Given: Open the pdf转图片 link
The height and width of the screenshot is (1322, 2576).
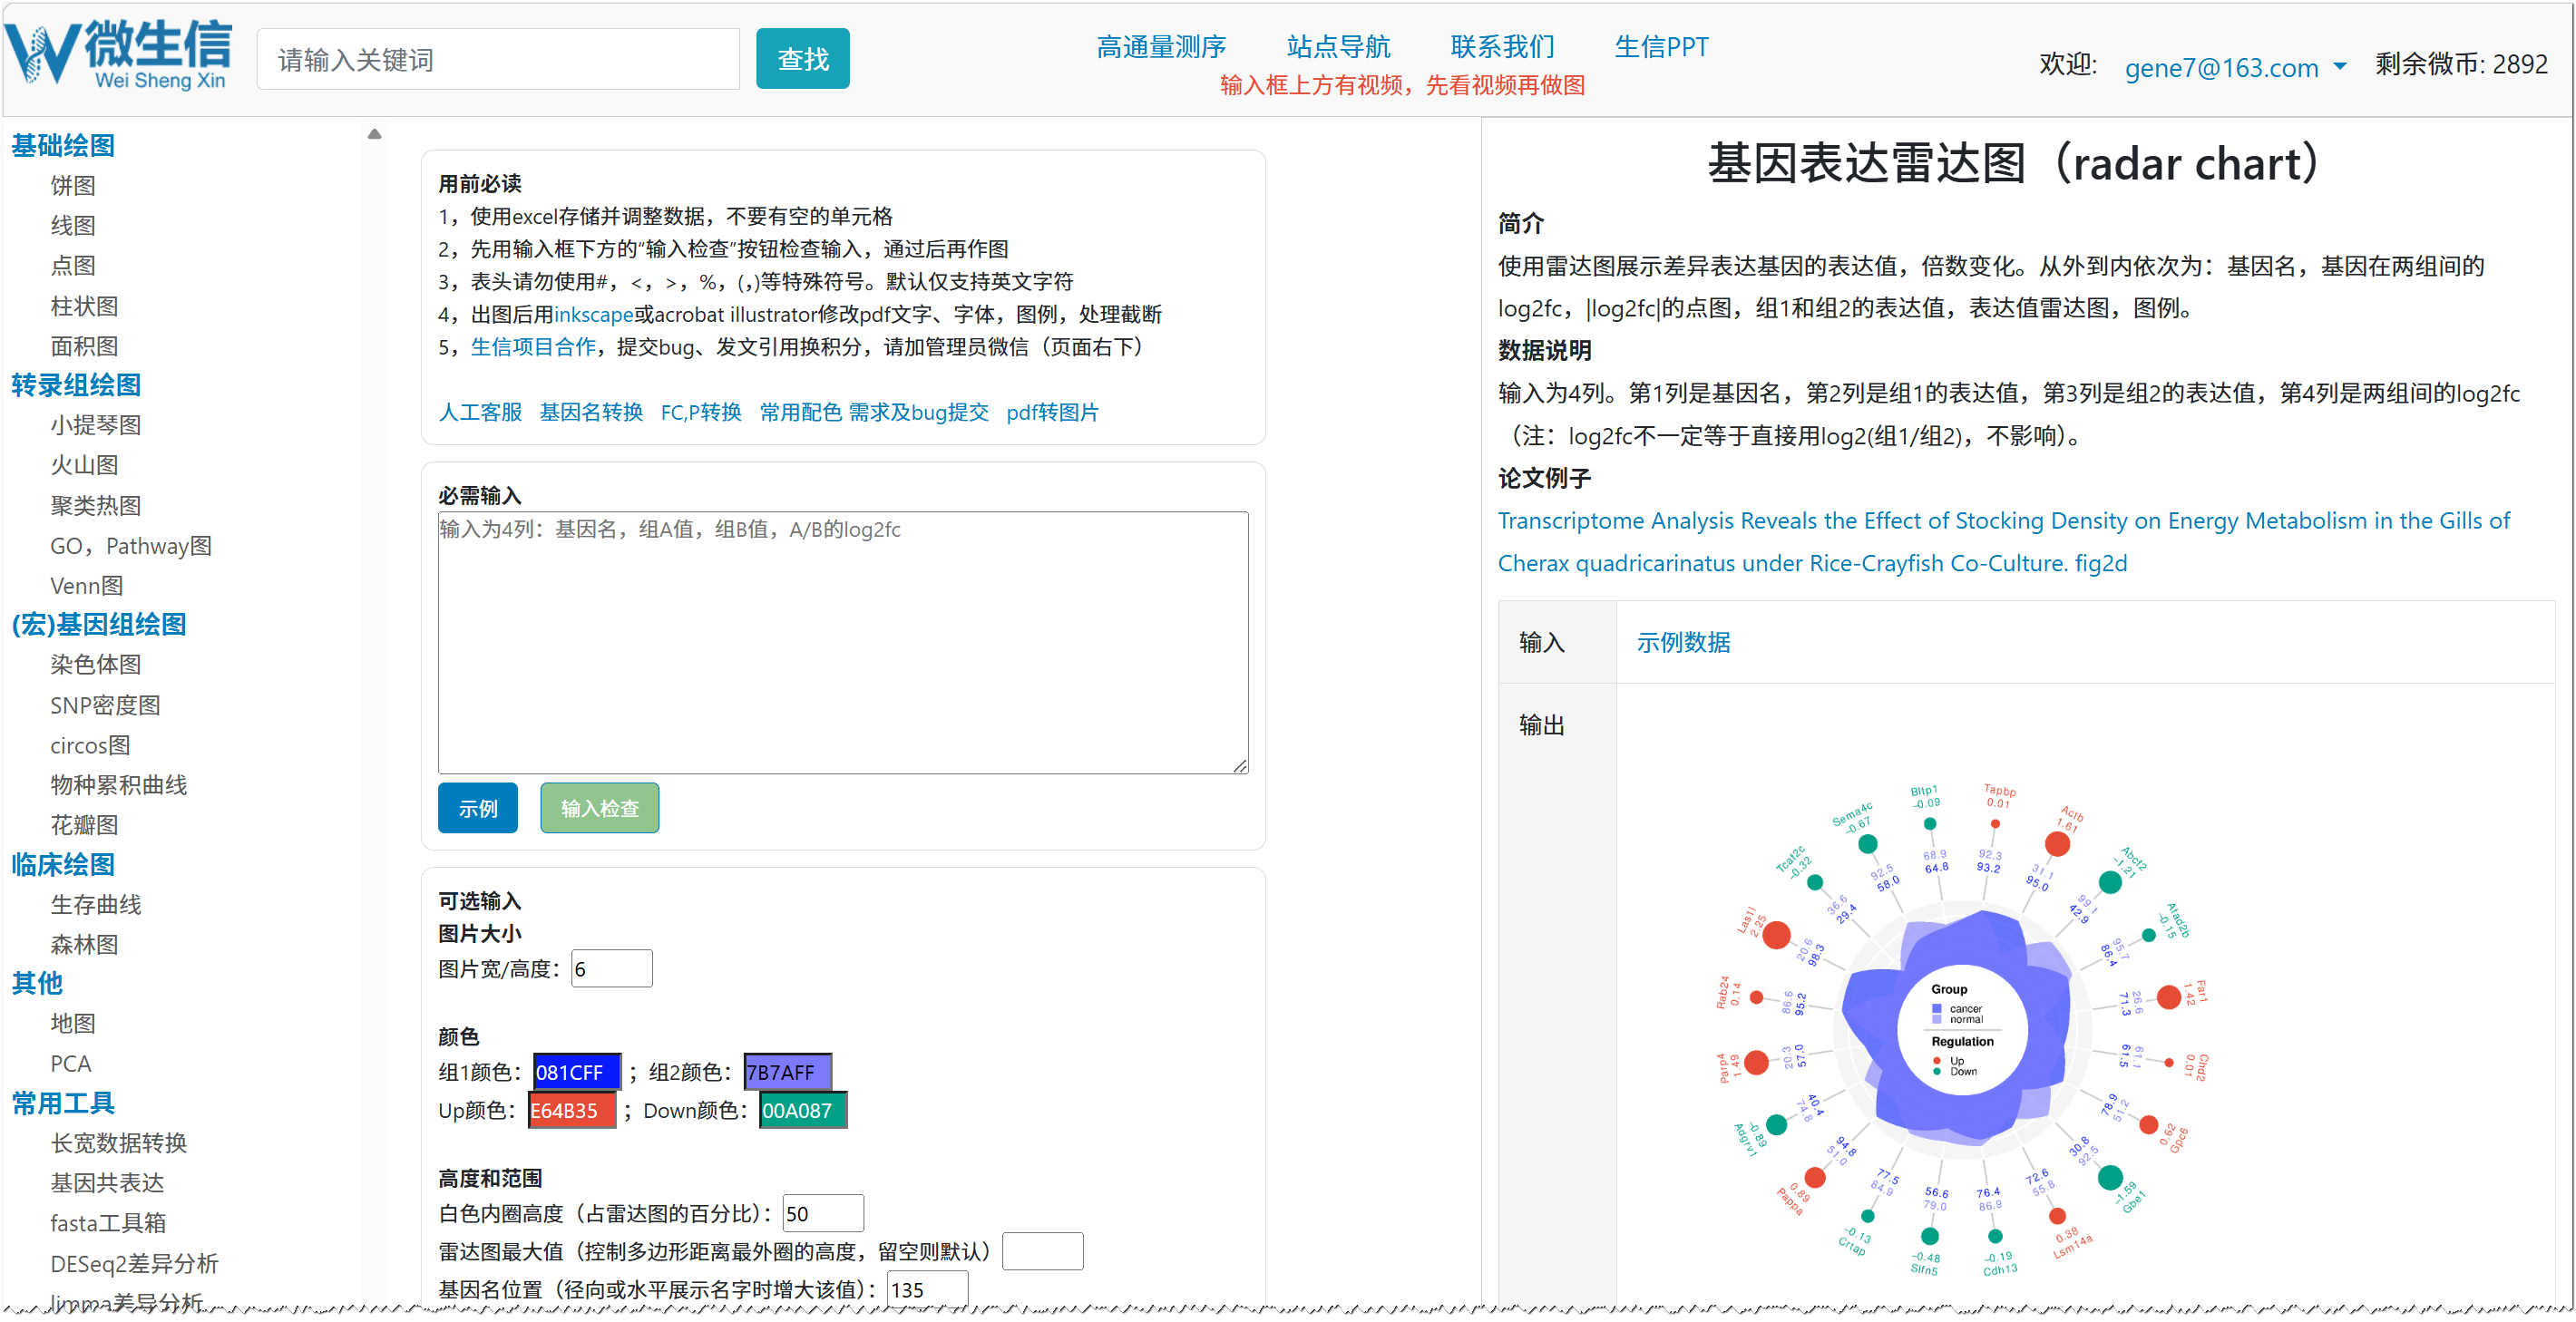Looking at the screenshot, I should 1051,412.
